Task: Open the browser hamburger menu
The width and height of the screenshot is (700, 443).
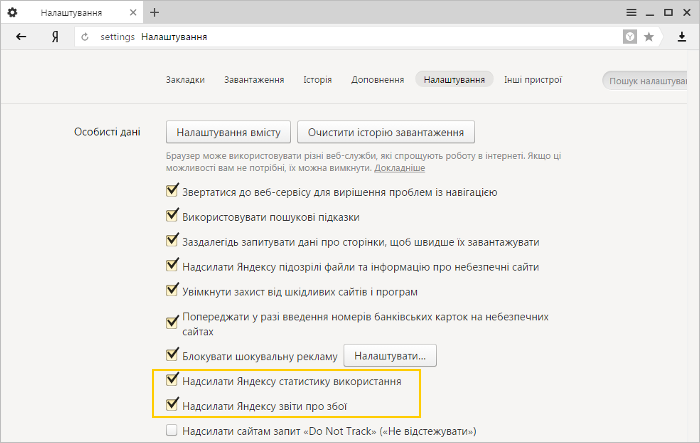Action: 631,13
